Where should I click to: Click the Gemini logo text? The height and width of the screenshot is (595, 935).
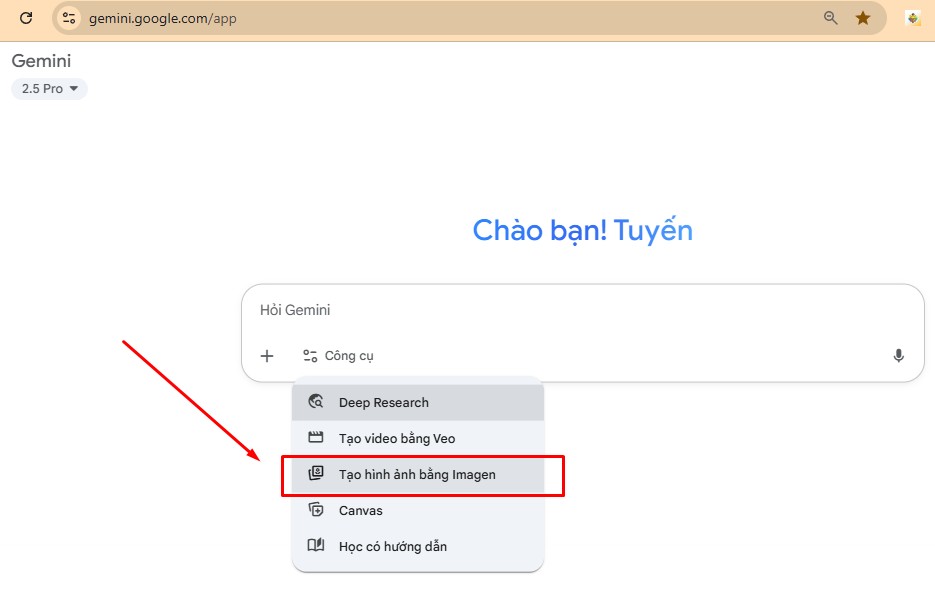(x=41, y=61)
